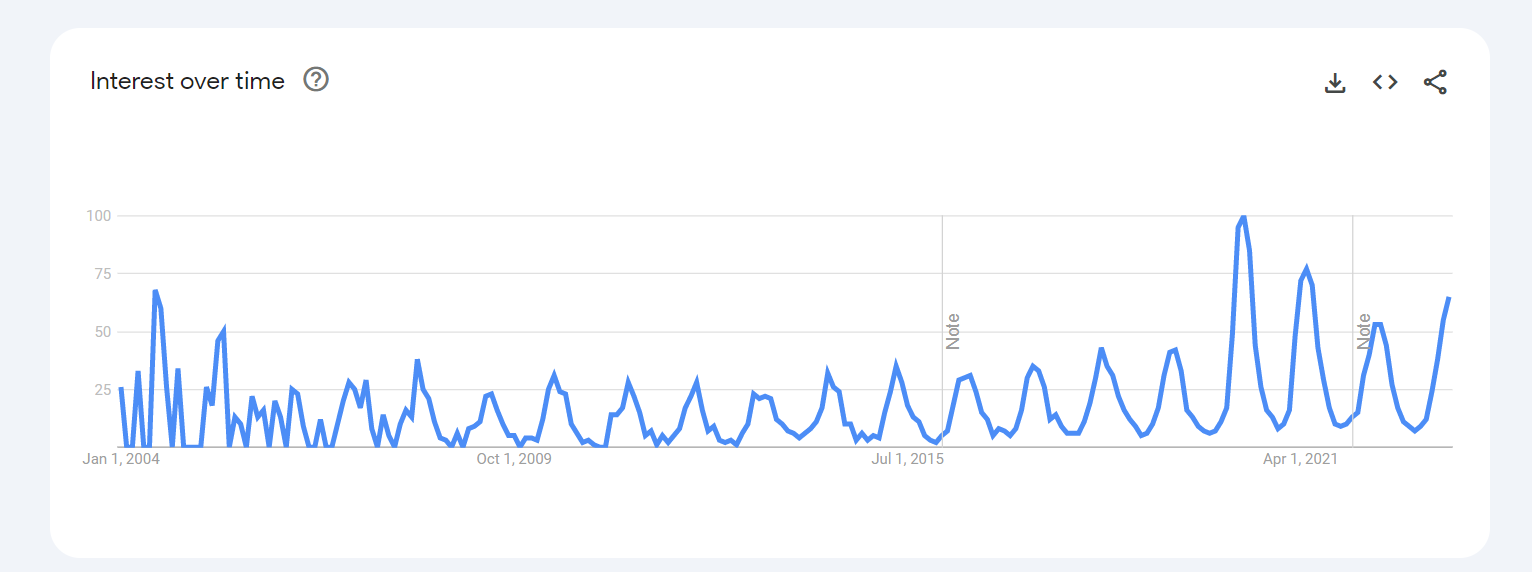Click the peak right after the second Note

tap(1378, 324)
